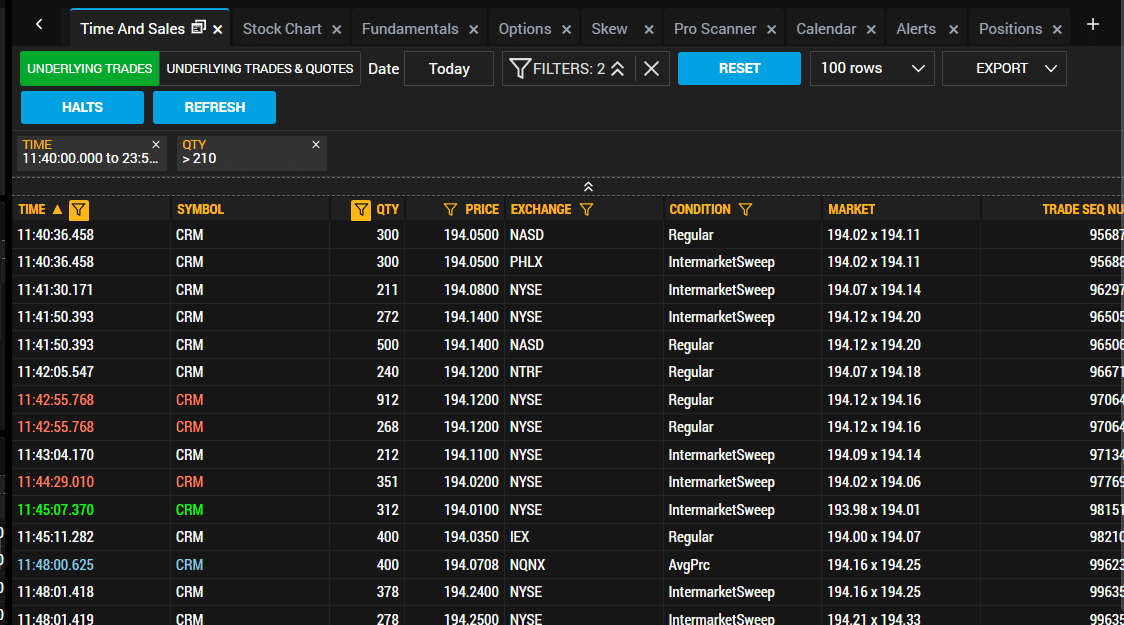Image resolution: width=1124 pixels, height=625 pixels.
Task: Close the Alerts tab
Action: click(953, 29)
